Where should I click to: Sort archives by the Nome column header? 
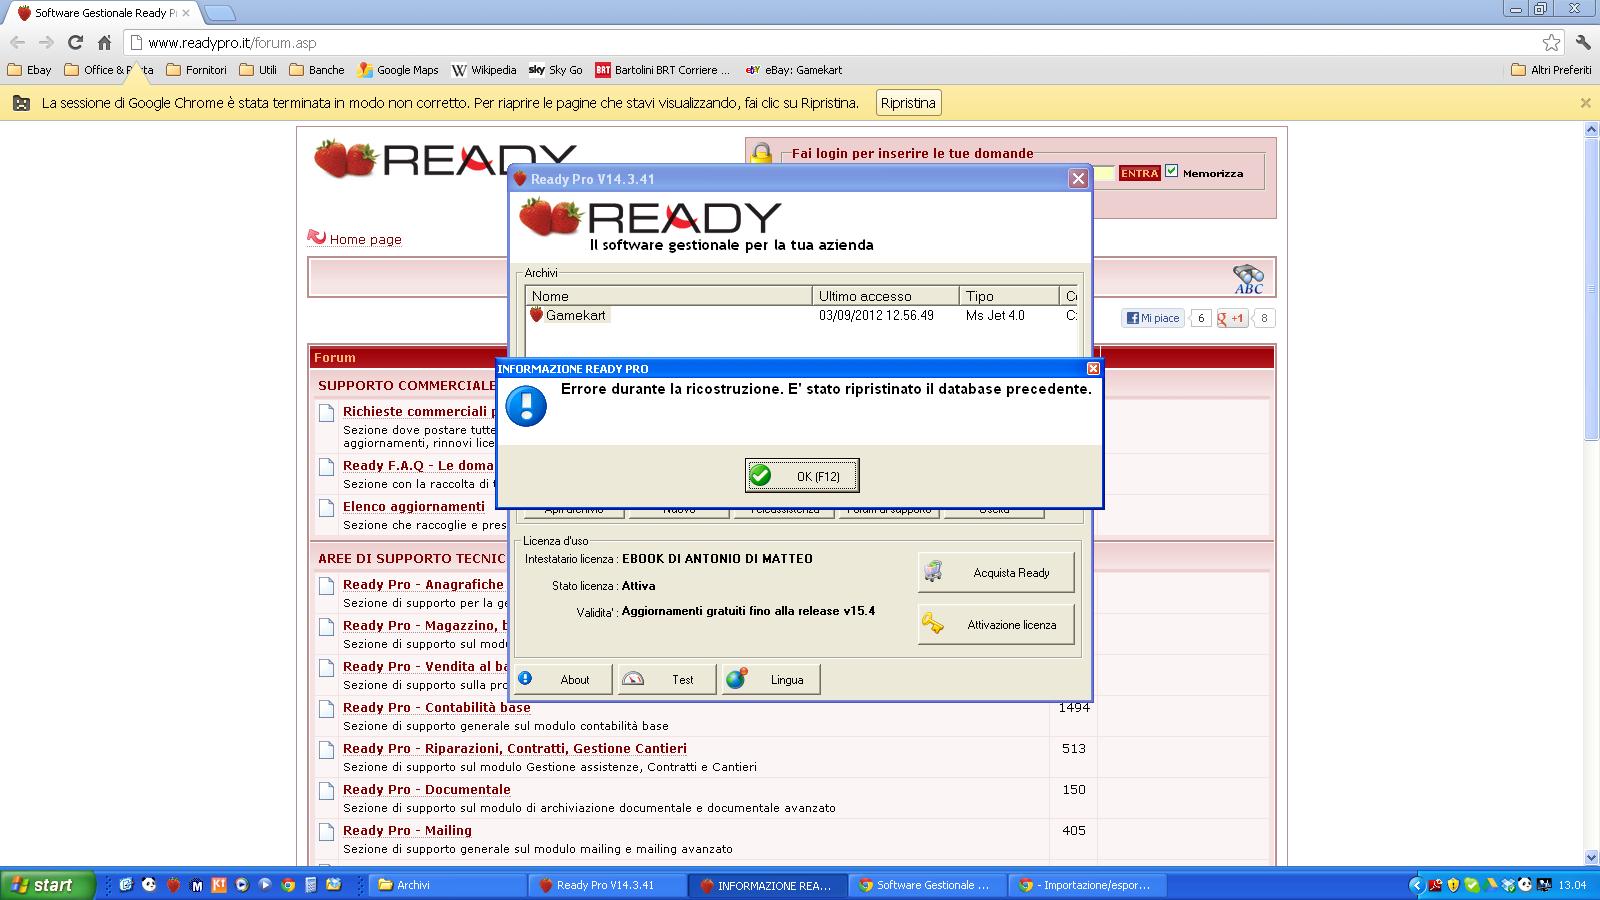pos(669,296)
